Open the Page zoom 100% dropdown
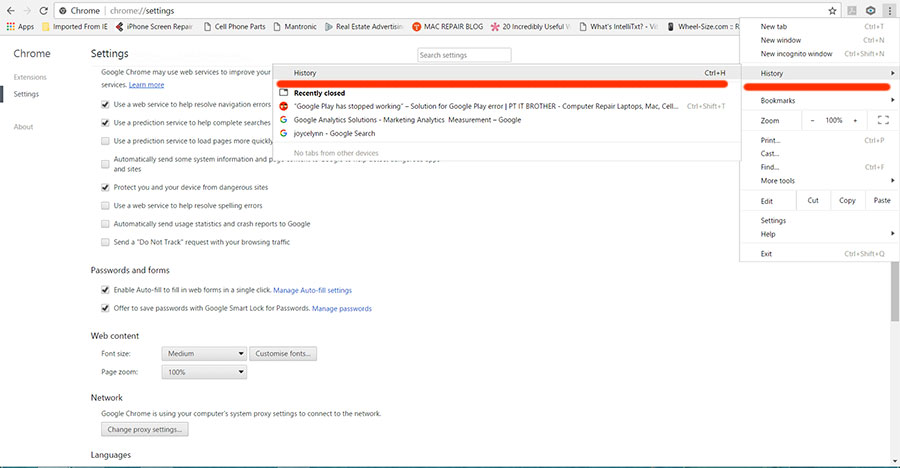The image size is (900, 468). coord(204,372)
